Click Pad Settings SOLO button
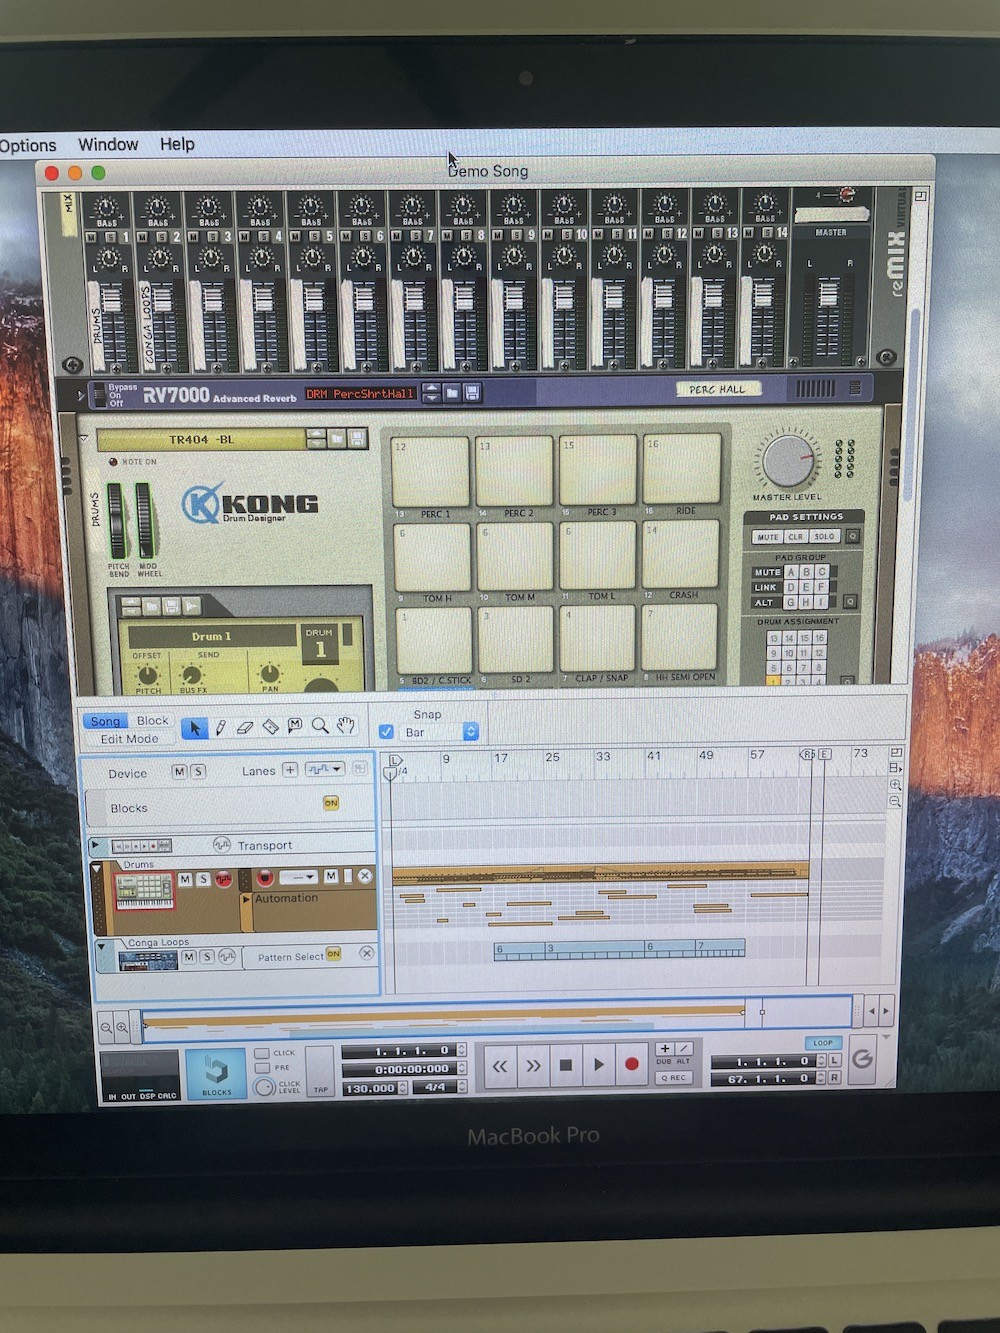The height and width of the screenshot is (1333, 1000). pos(824,536)
